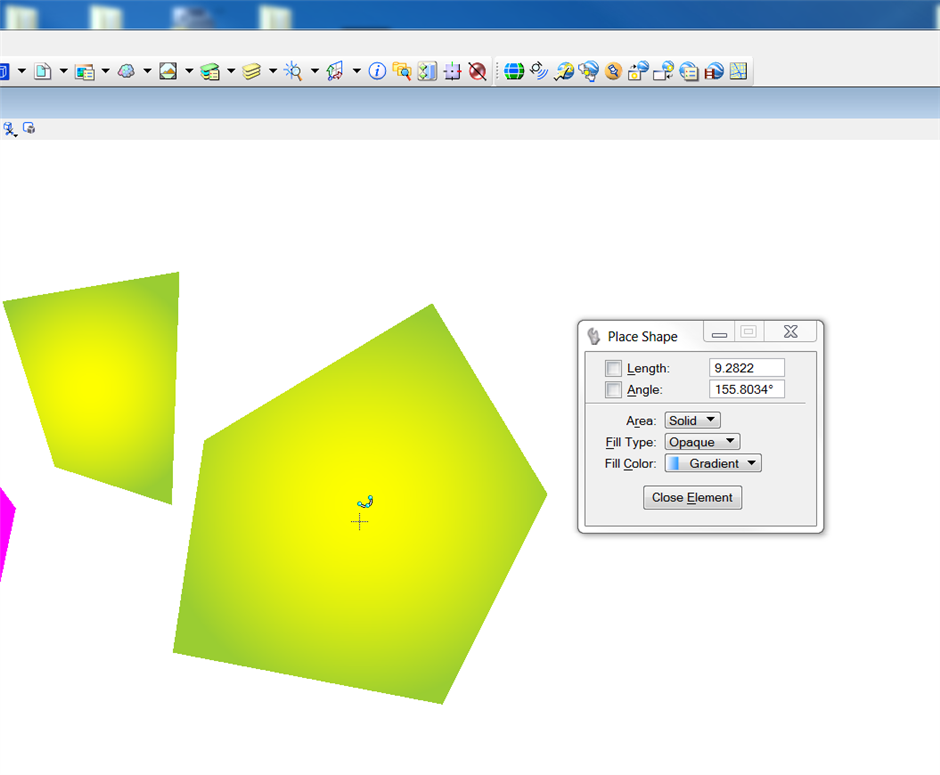This screenshot has width=940, height=775.
Task: Expand the arrow beside Raster Manager icon
Action: click(x=106, y=71)
